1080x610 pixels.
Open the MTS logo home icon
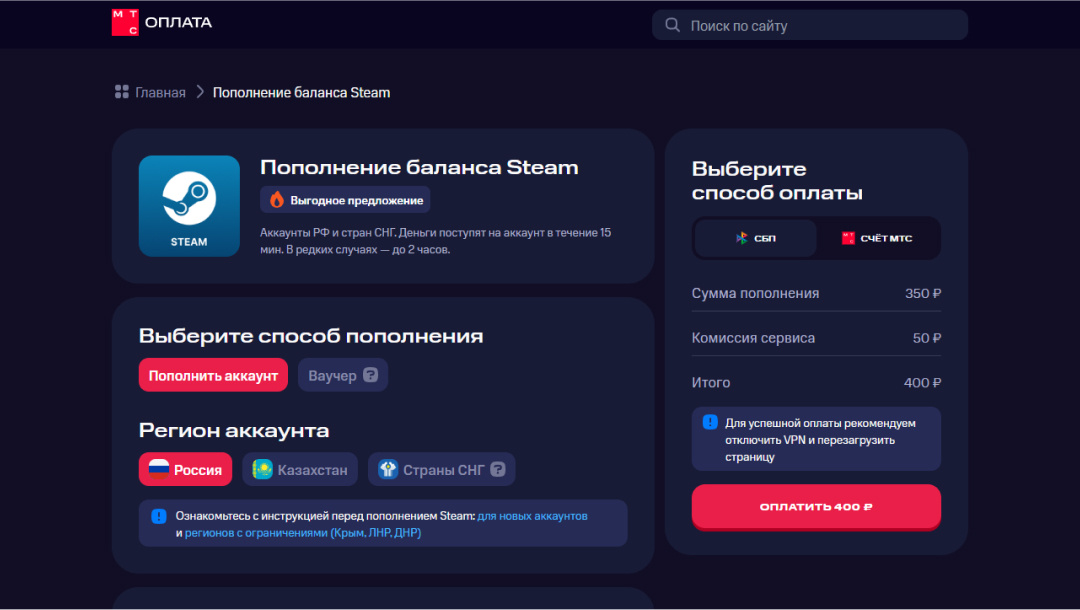tap(125, 22)
